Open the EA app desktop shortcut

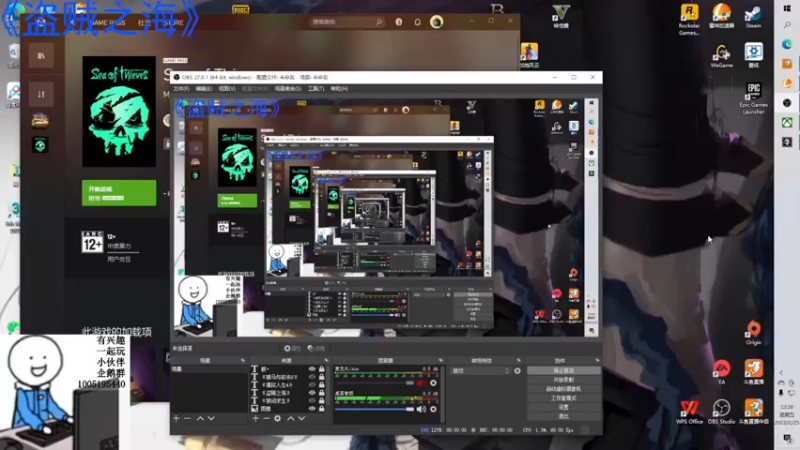pyautogui.click(x=721, y=371)
